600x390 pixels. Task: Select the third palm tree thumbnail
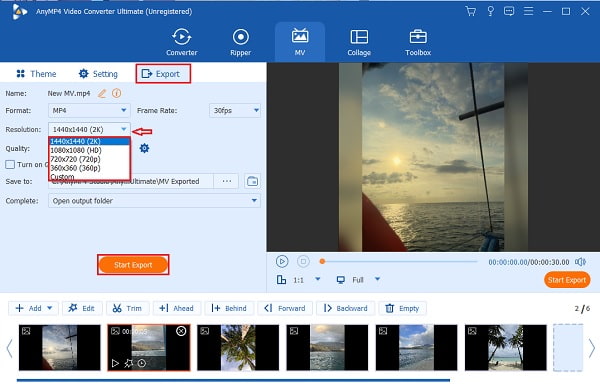(x=238, y=348)
